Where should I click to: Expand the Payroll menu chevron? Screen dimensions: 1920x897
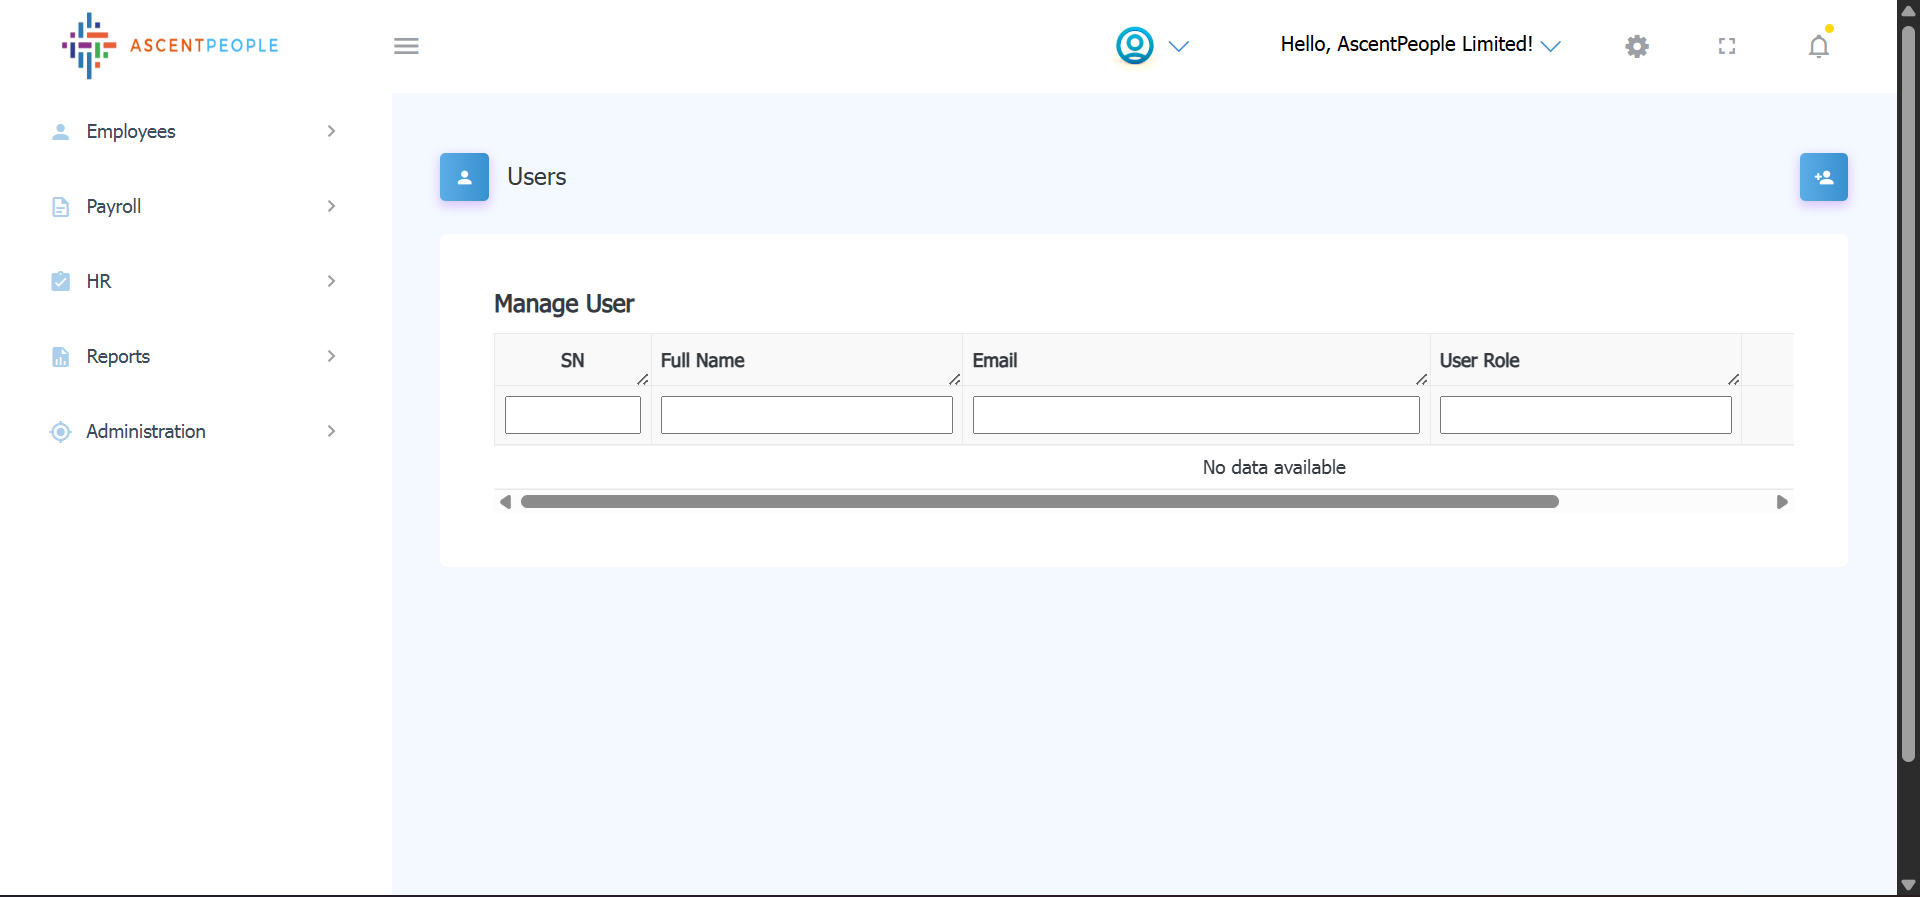(x=331, y=206)
